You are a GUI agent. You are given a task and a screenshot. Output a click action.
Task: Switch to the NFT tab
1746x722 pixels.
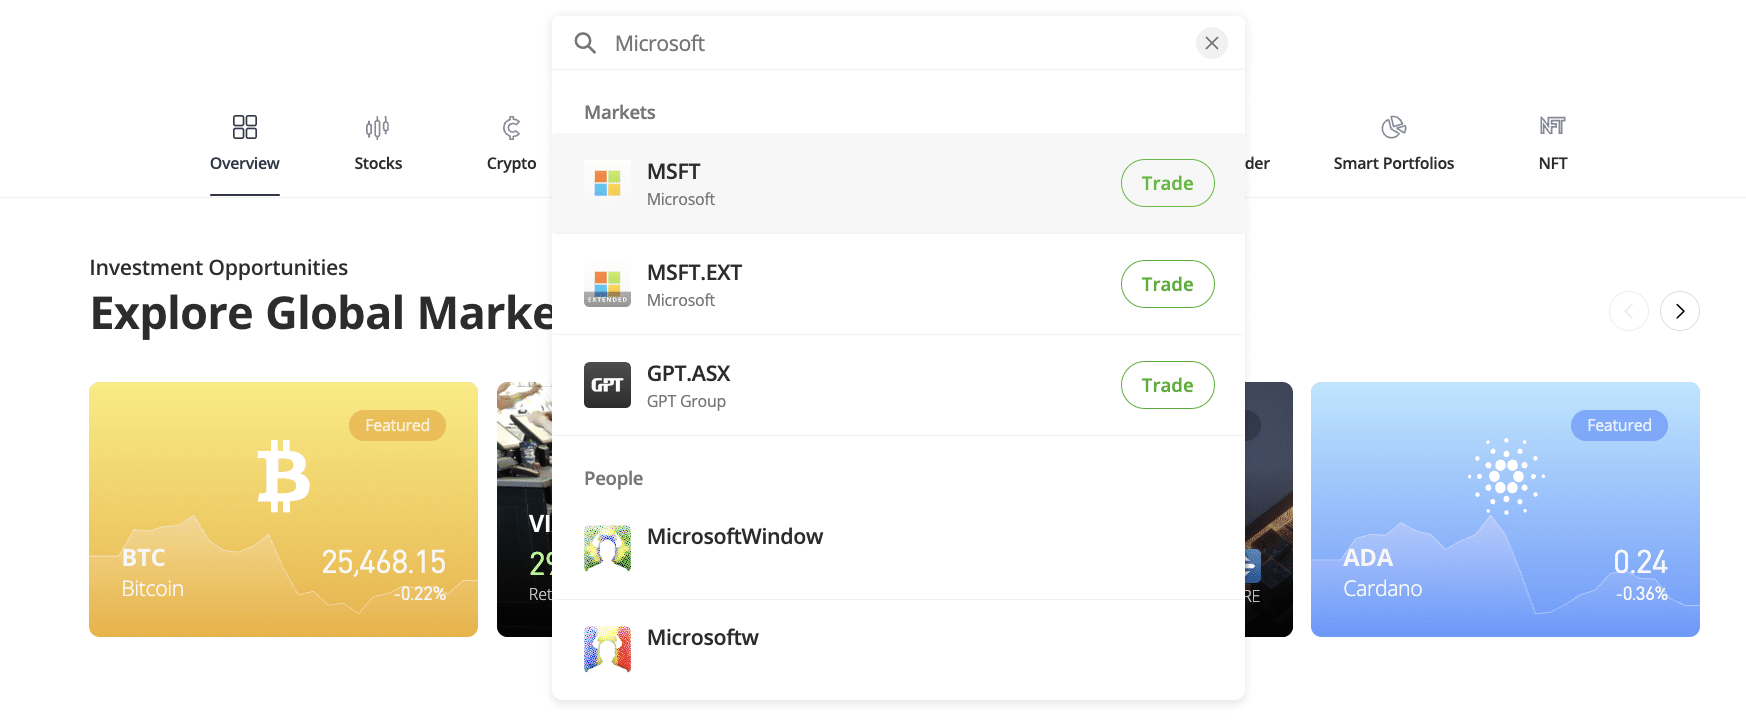tap(1553, 163)
